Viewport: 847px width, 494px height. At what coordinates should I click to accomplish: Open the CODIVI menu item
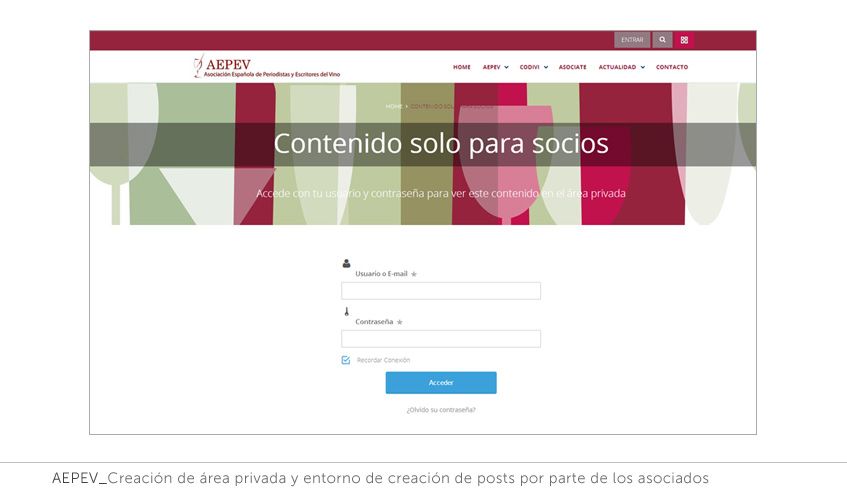click(529, 67)
